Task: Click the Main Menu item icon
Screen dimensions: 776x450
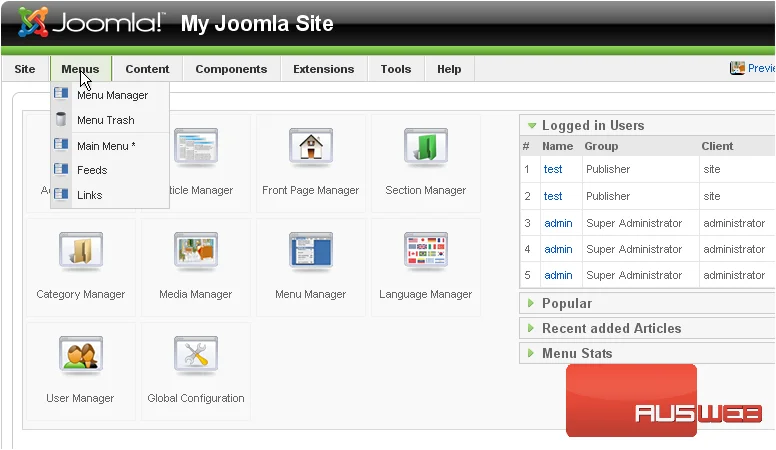Action: (x=61, y=144)
